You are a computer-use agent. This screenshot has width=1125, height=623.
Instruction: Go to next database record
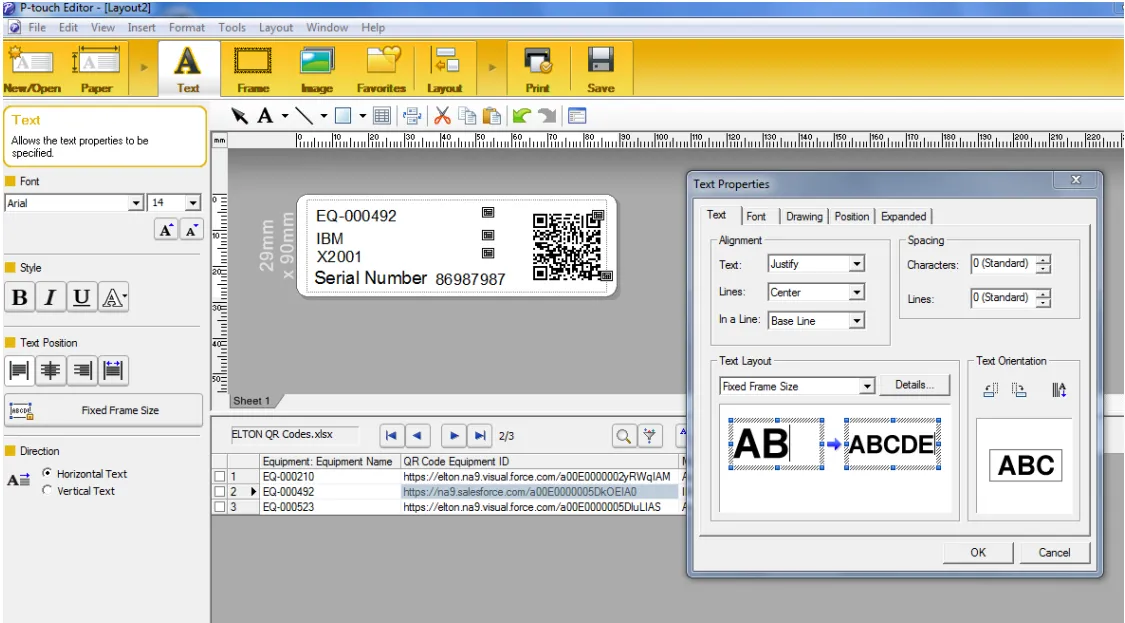453,436
